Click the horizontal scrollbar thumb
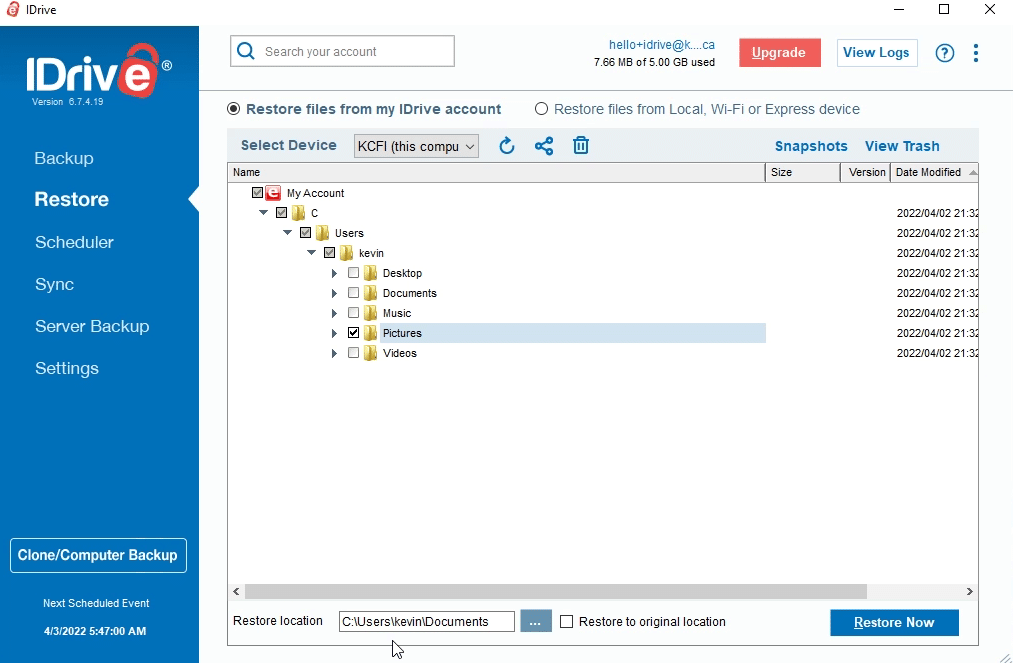Screen dimensions: 1013x663 (556, 591)
